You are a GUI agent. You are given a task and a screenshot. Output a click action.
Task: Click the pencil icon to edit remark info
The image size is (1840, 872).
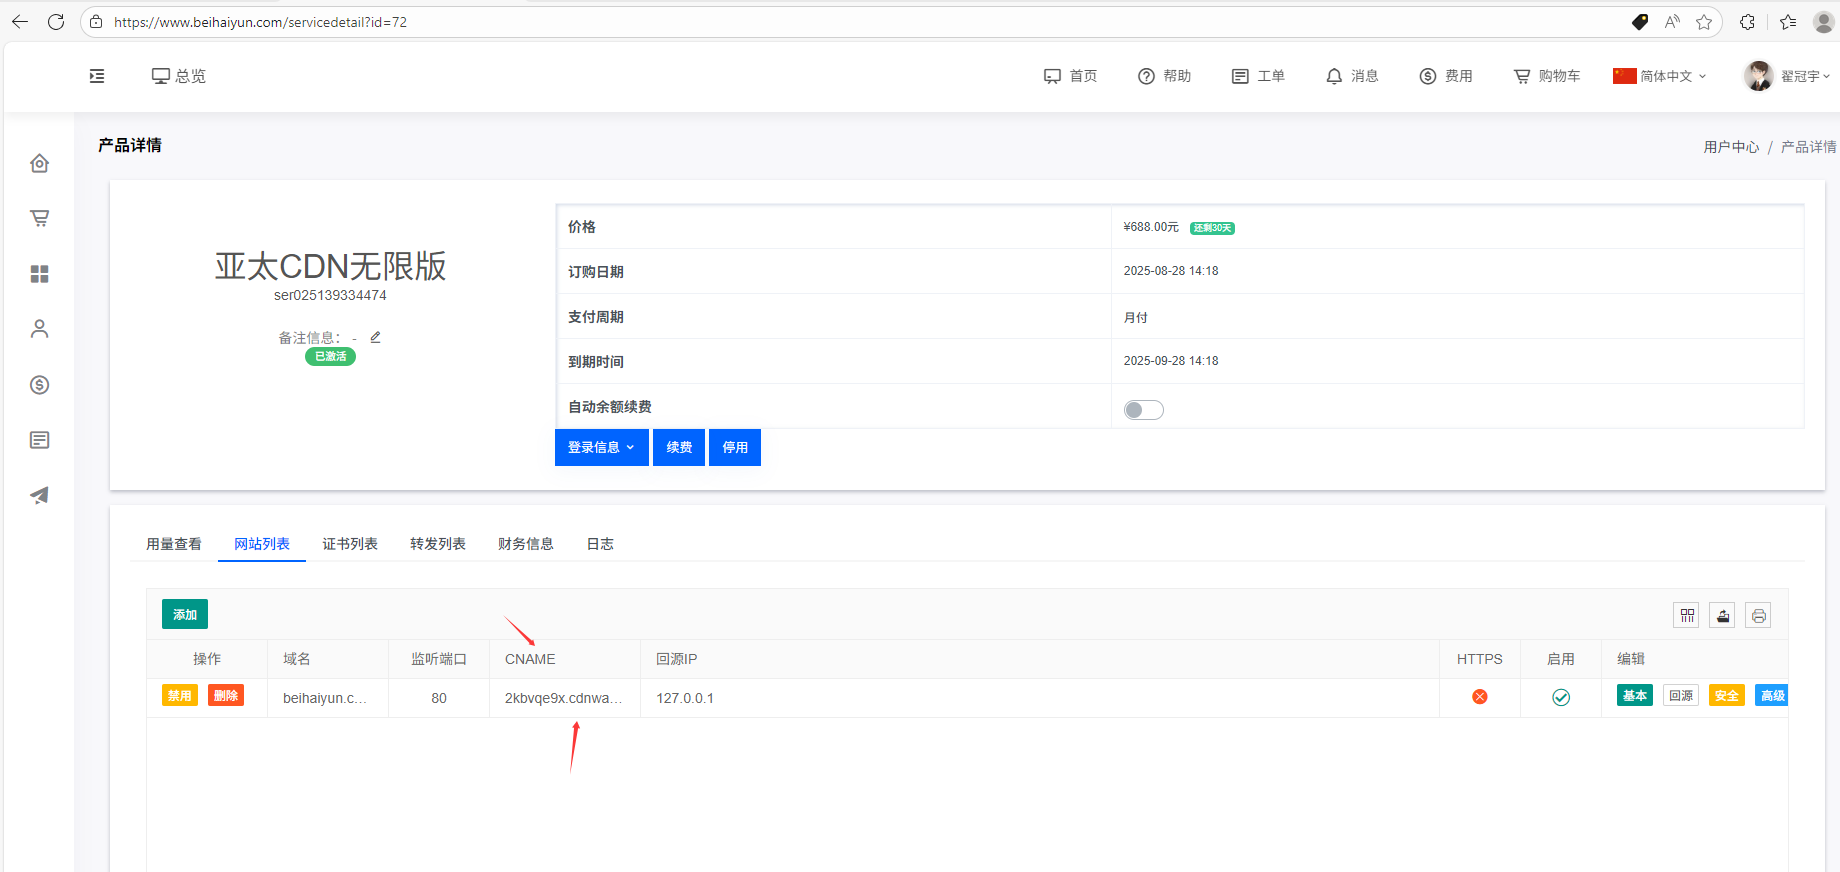(375, 338)
